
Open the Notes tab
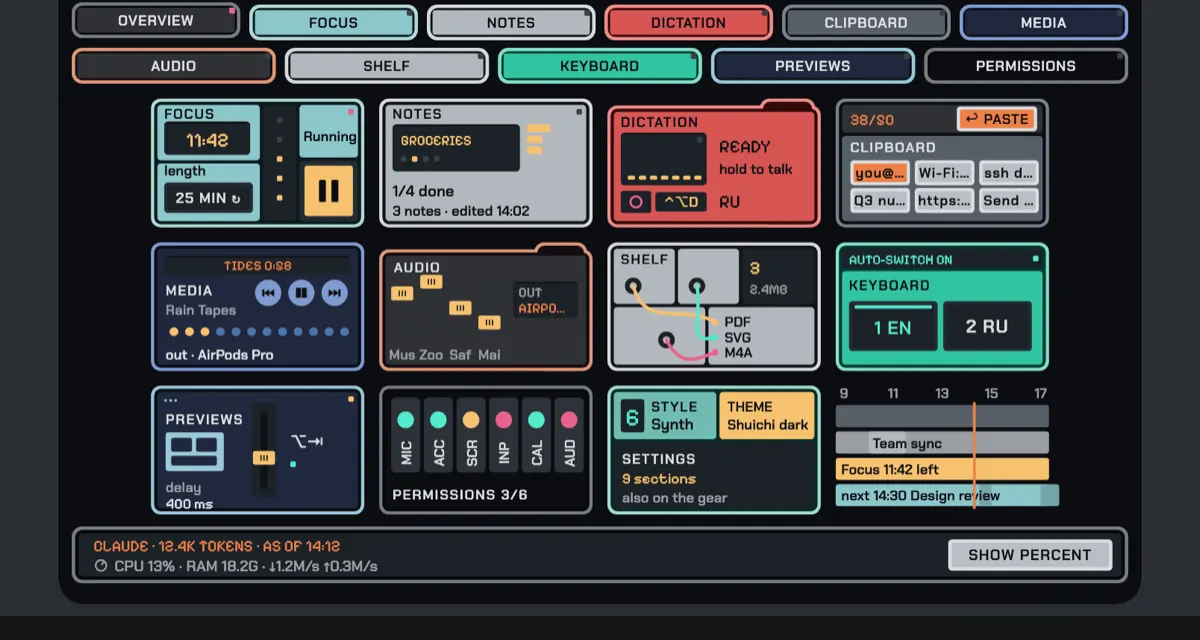[x=511, y=23]
